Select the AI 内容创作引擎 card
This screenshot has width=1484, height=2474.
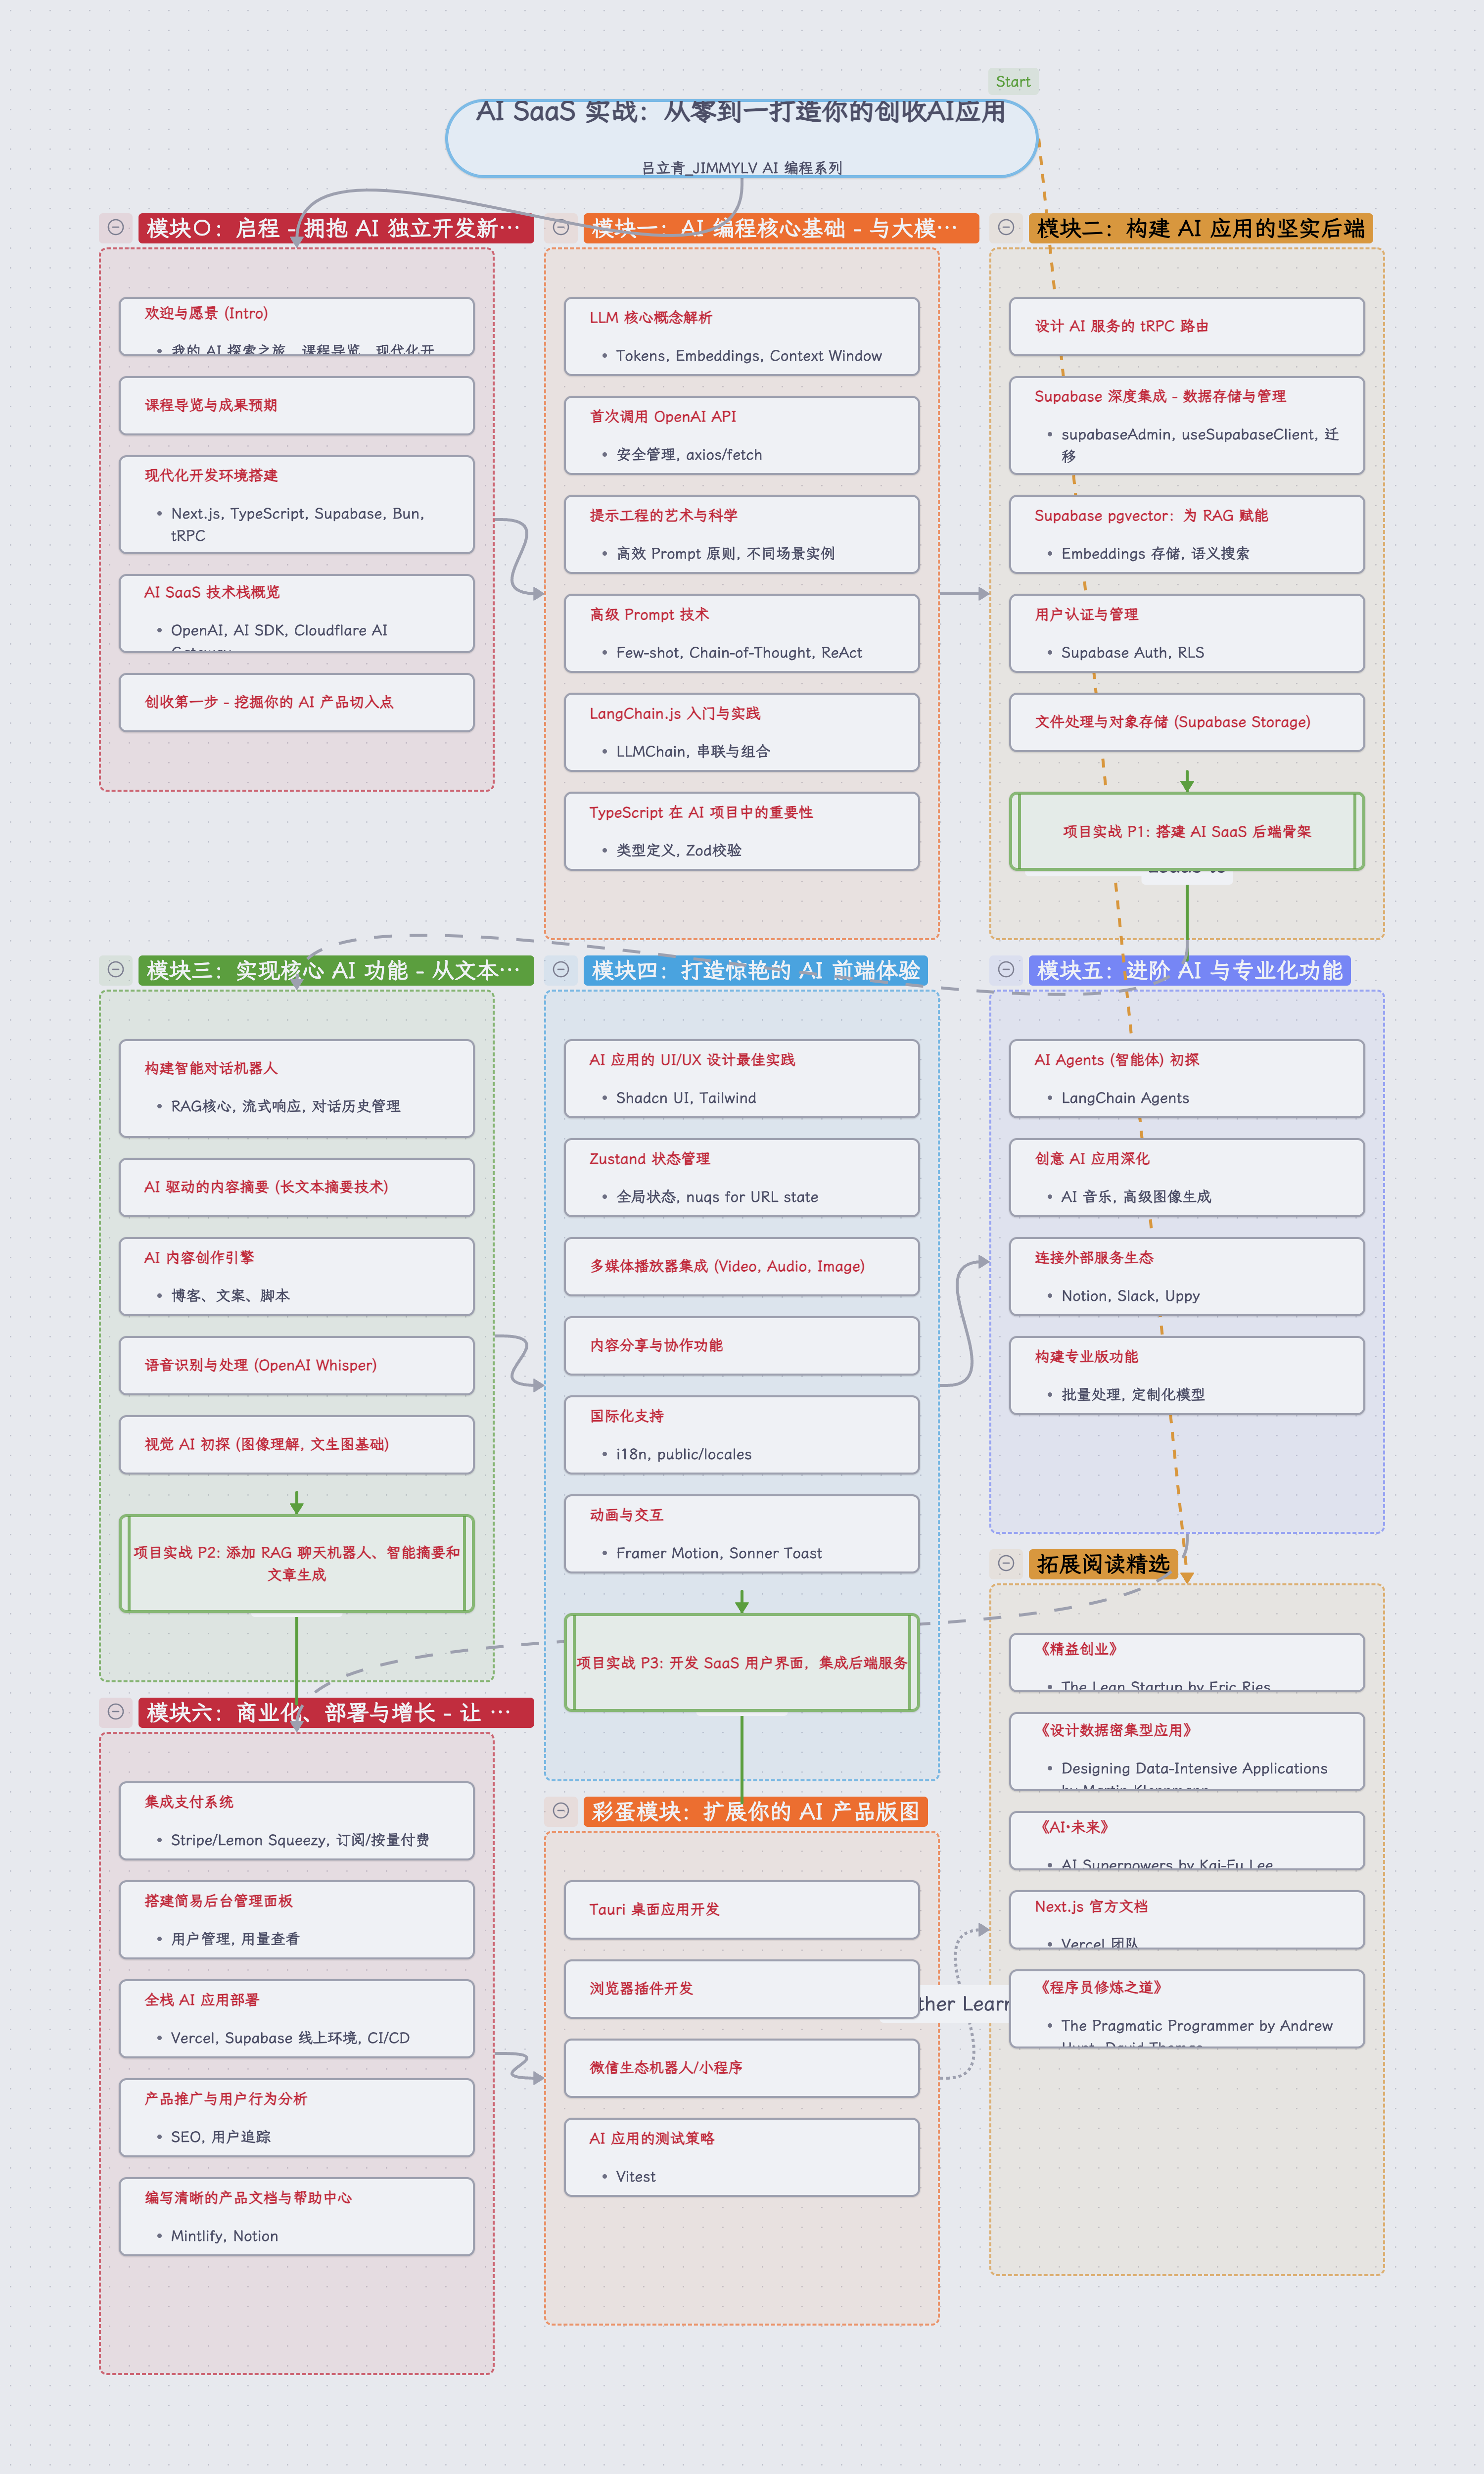(x=296, y=1276)
